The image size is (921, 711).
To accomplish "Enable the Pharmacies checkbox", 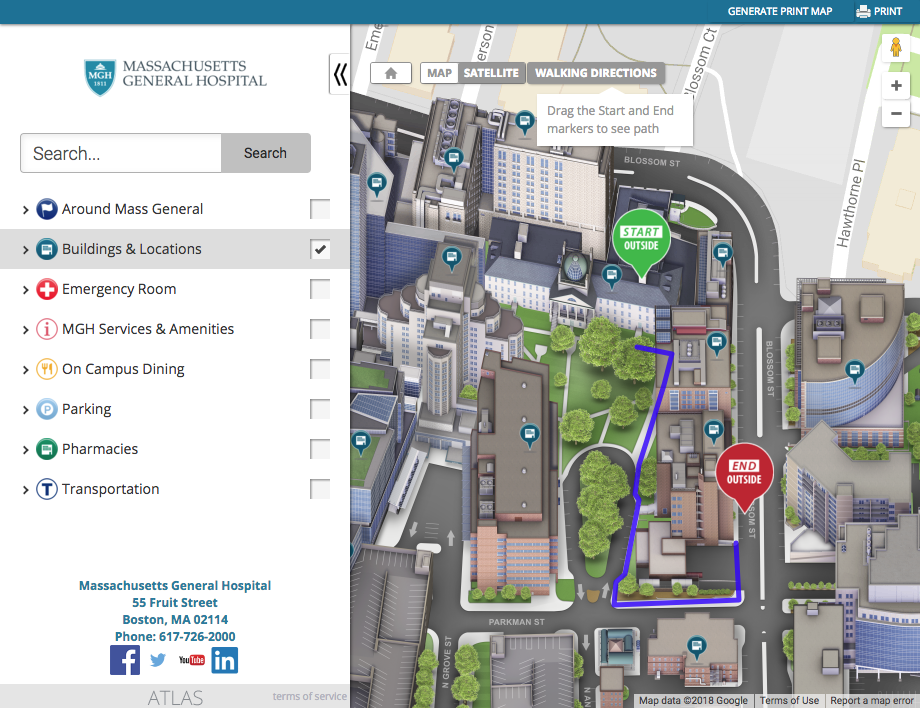I will click(x=320, y=449).
